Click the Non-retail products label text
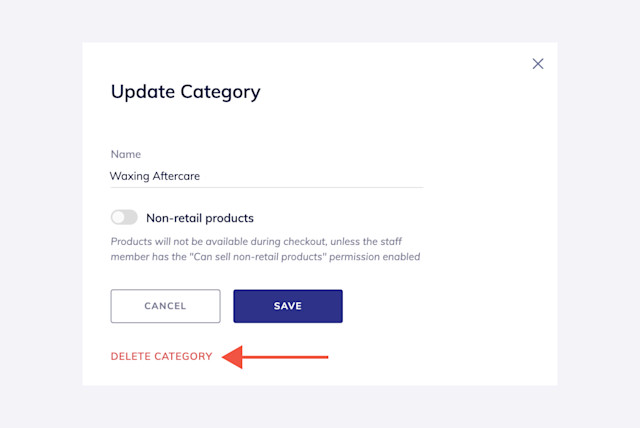The width and height of the screenshot is (640, 428). pos(200,218)
